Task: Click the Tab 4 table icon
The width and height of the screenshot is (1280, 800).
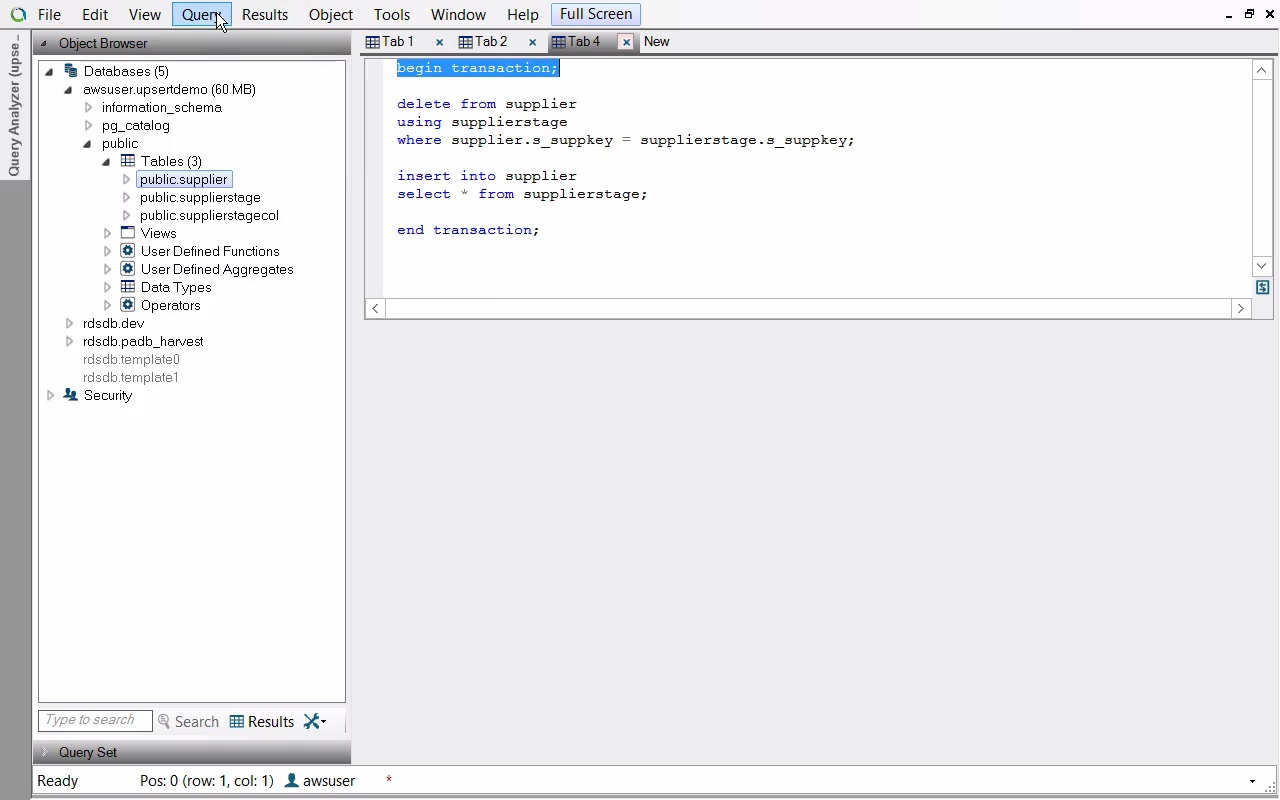Action: click(x=559, y=42)
